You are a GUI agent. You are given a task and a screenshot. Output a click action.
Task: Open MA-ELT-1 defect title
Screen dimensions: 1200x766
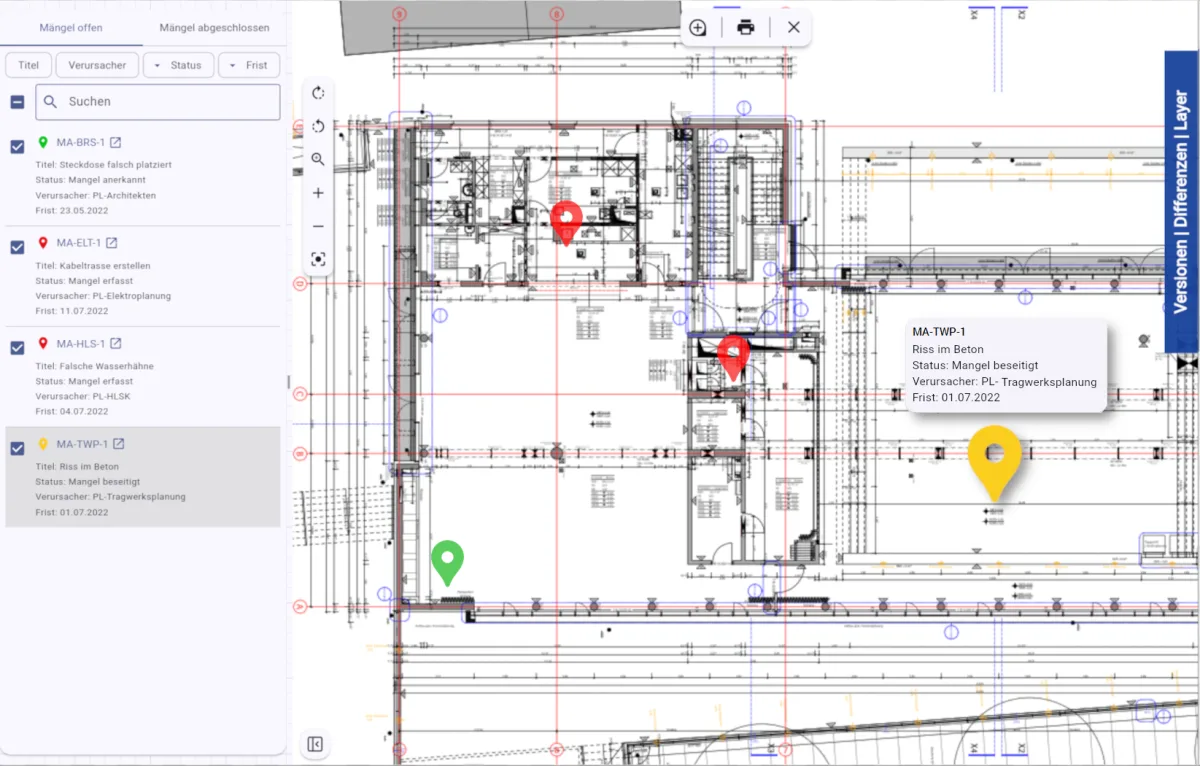tap(78, 243)
